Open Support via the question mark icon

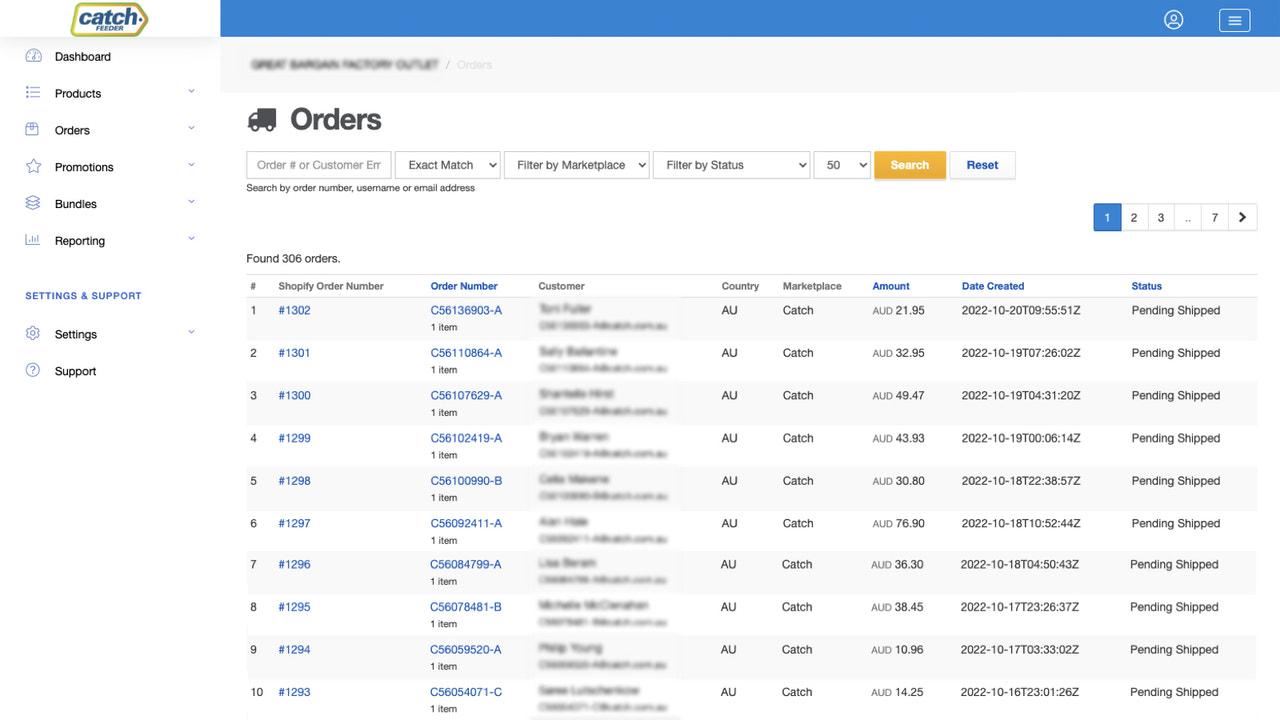(30, 371)
